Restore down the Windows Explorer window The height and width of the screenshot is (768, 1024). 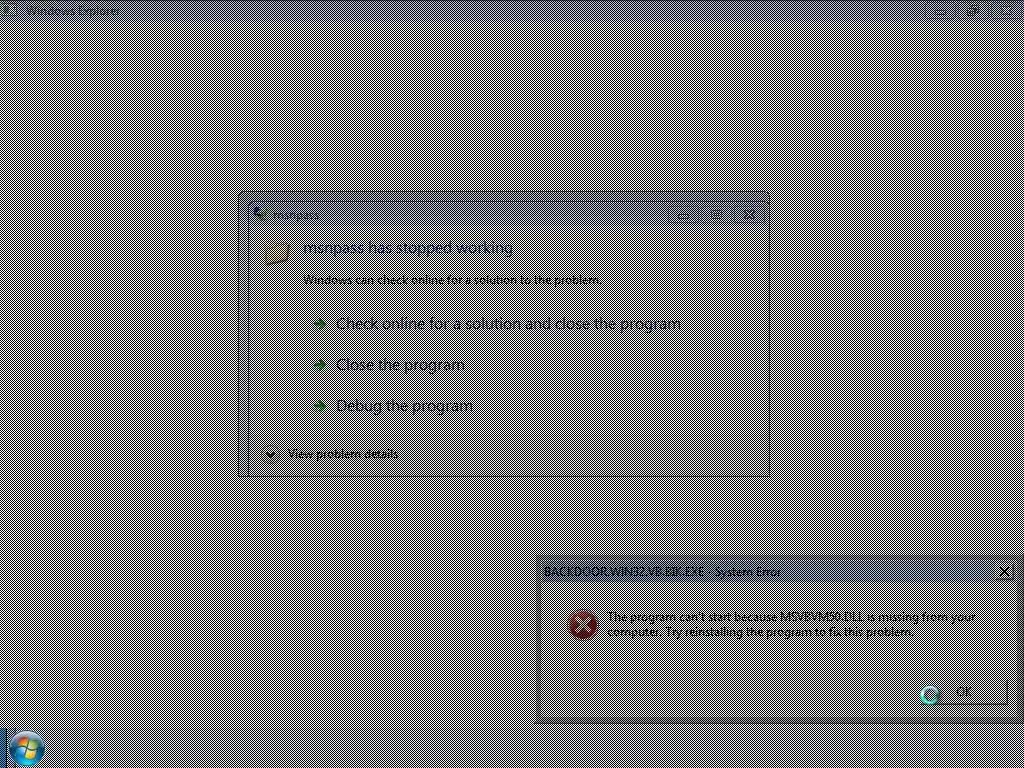973,10
